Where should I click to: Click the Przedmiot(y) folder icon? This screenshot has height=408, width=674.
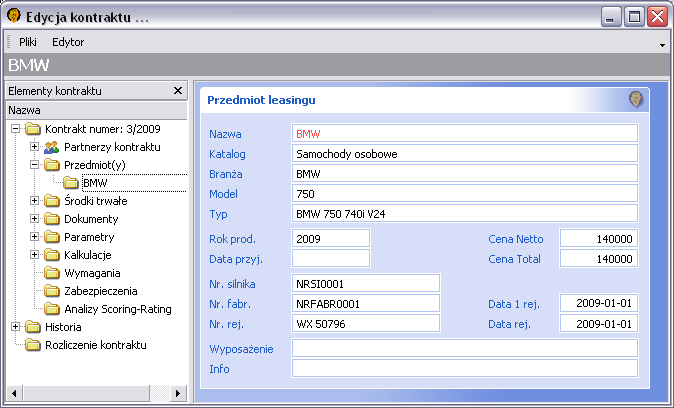[x=51, y=165]
